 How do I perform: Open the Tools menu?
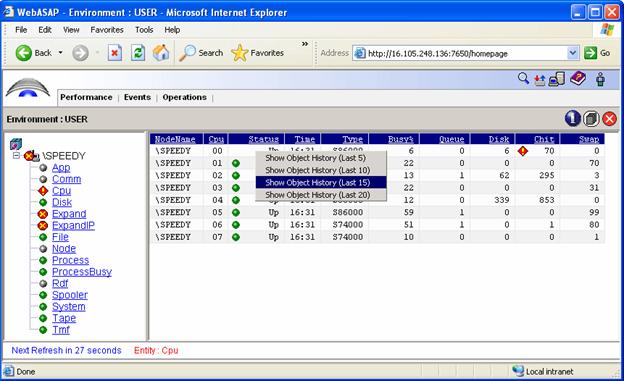click(x=144, y=30)
